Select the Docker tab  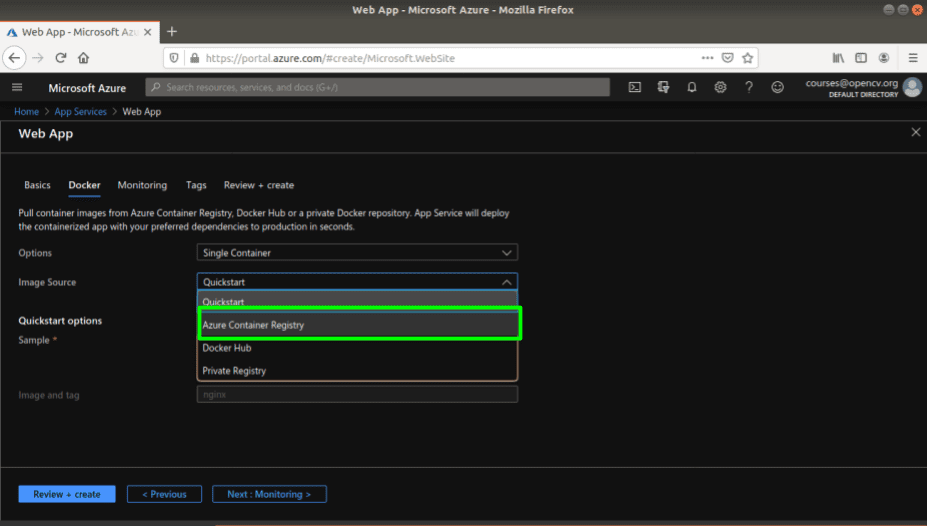[84, 185]
